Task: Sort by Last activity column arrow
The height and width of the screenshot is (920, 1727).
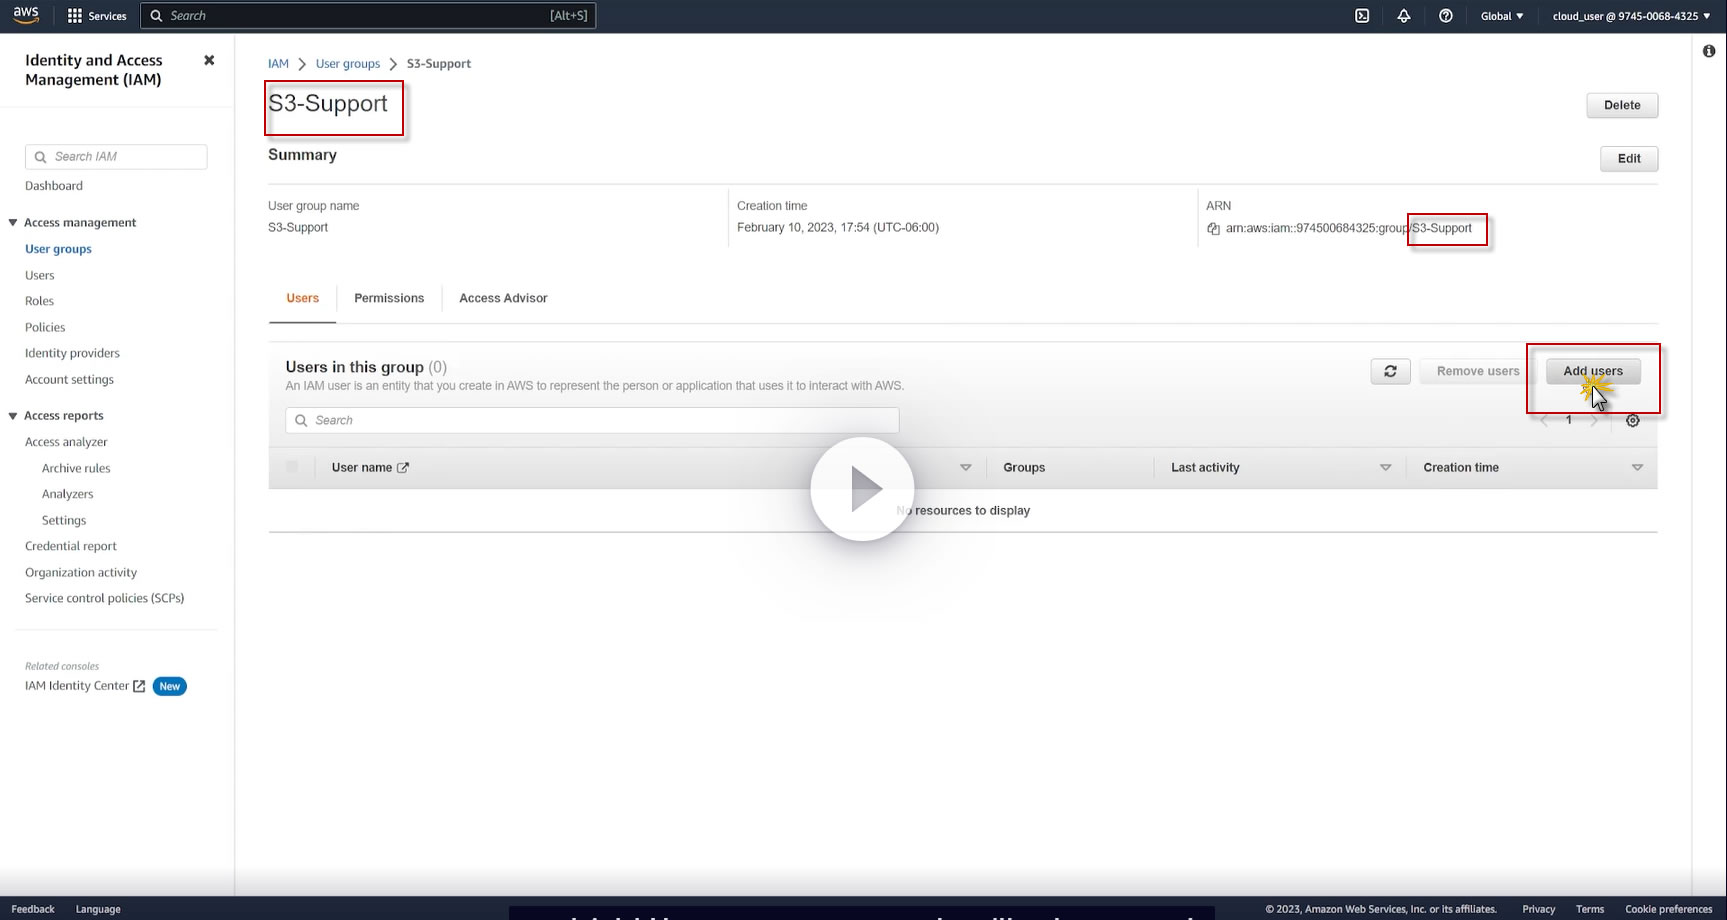Action: [x=1385, y=468]
